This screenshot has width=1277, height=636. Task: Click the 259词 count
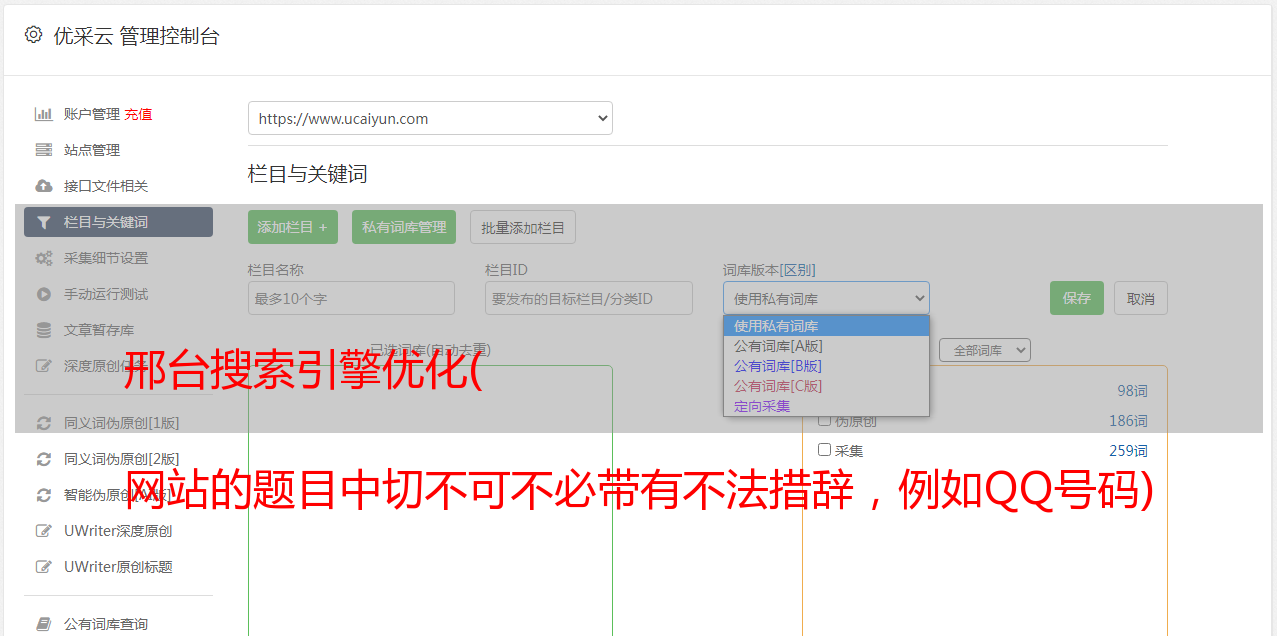1128,451
